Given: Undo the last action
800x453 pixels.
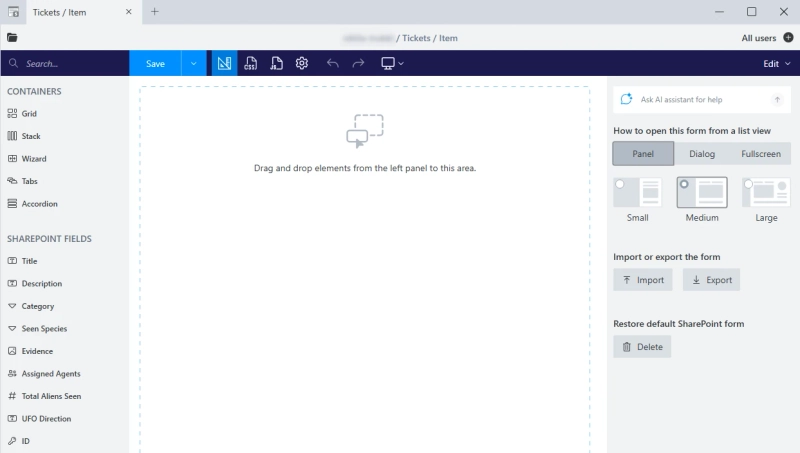Looking at the screenshot, I should pos(333,63).
